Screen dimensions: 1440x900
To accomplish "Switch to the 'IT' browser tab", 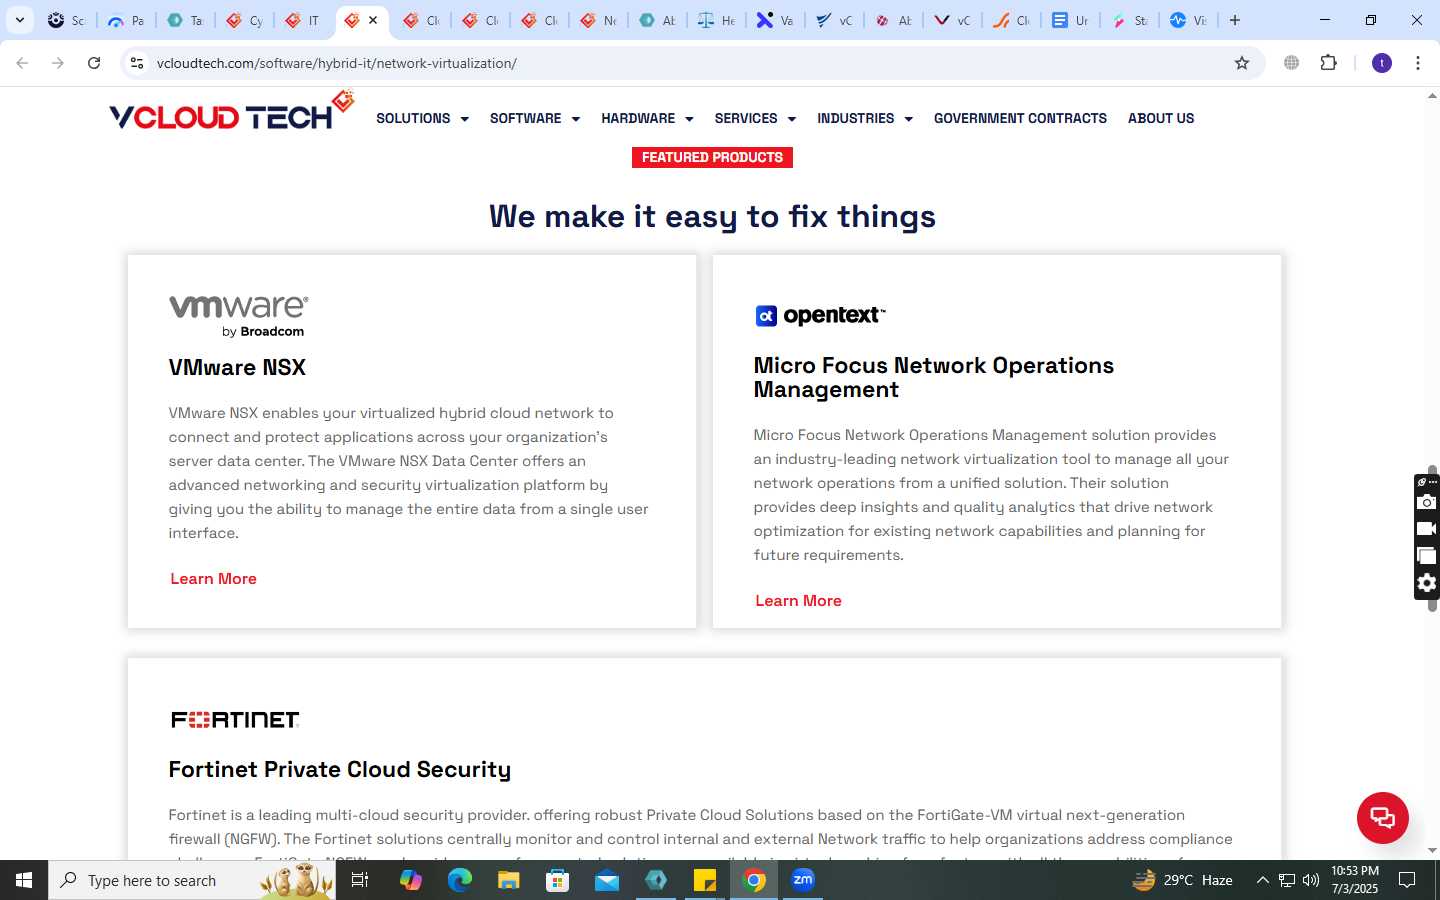I will pyautogui.click(x=303, y=20).
